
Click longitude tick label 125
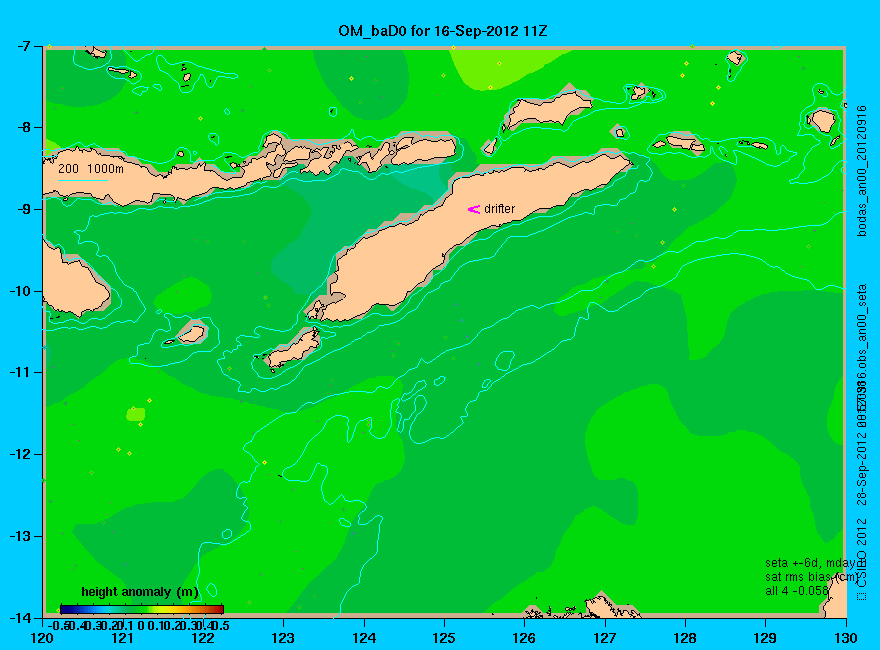coord(444,638)
